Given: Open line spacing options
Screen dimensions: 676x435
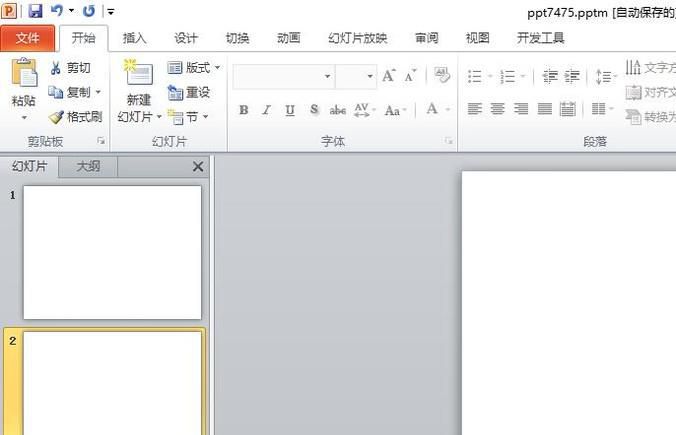Looking at the screenshot, I should [x=606, y=77].
